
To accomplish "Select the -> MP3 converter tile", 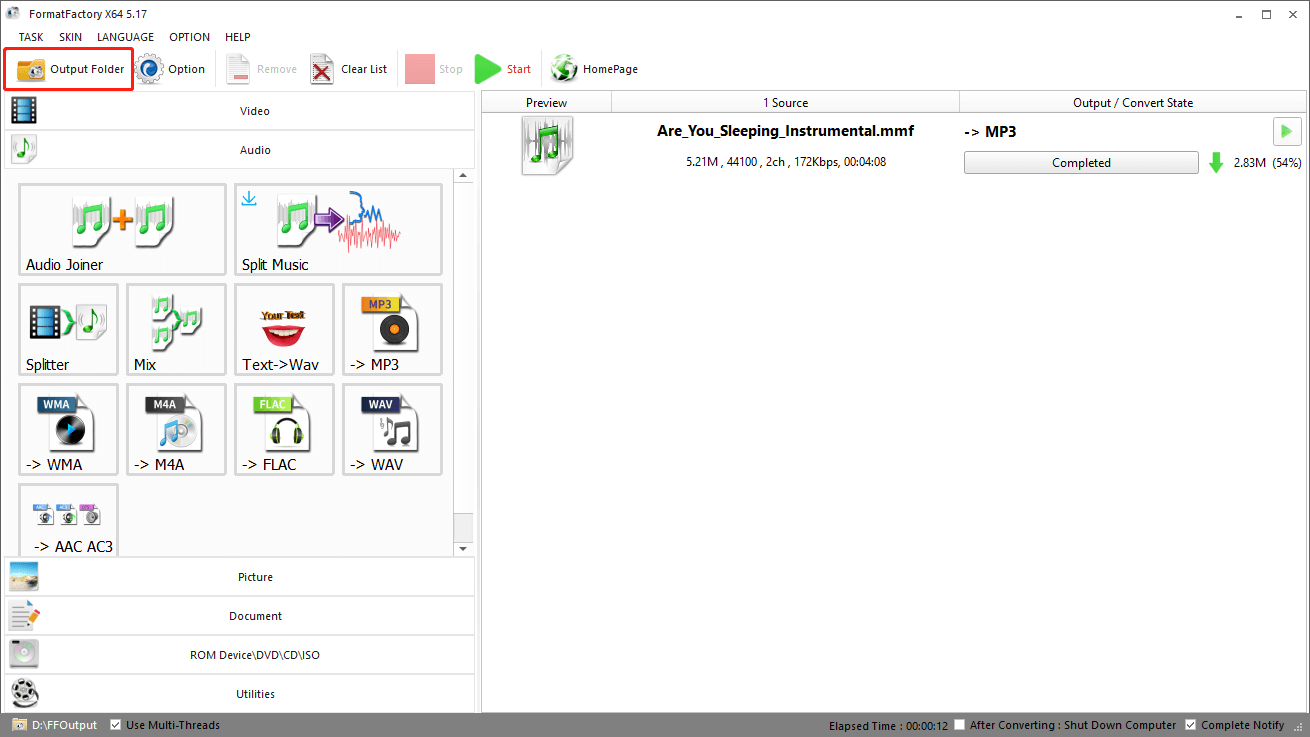I will coord(392,329).
